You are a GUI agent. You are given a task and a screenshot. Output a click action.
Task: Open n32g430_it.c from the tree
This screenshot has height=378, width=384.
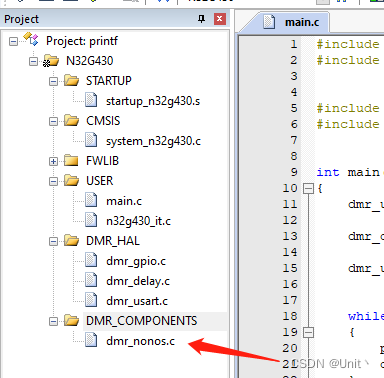(x=138, y=221)
